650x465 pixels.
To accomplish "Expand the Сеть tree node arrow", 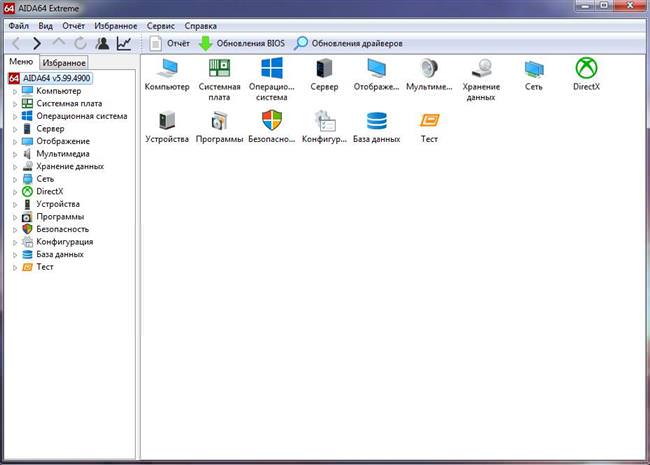I will tap(15, 179).
